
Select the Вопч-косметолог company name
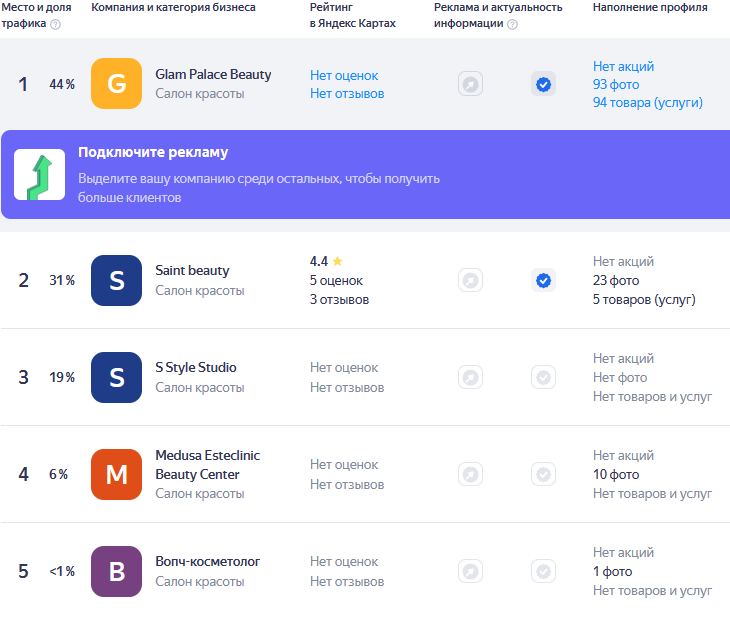coord(208,561)
